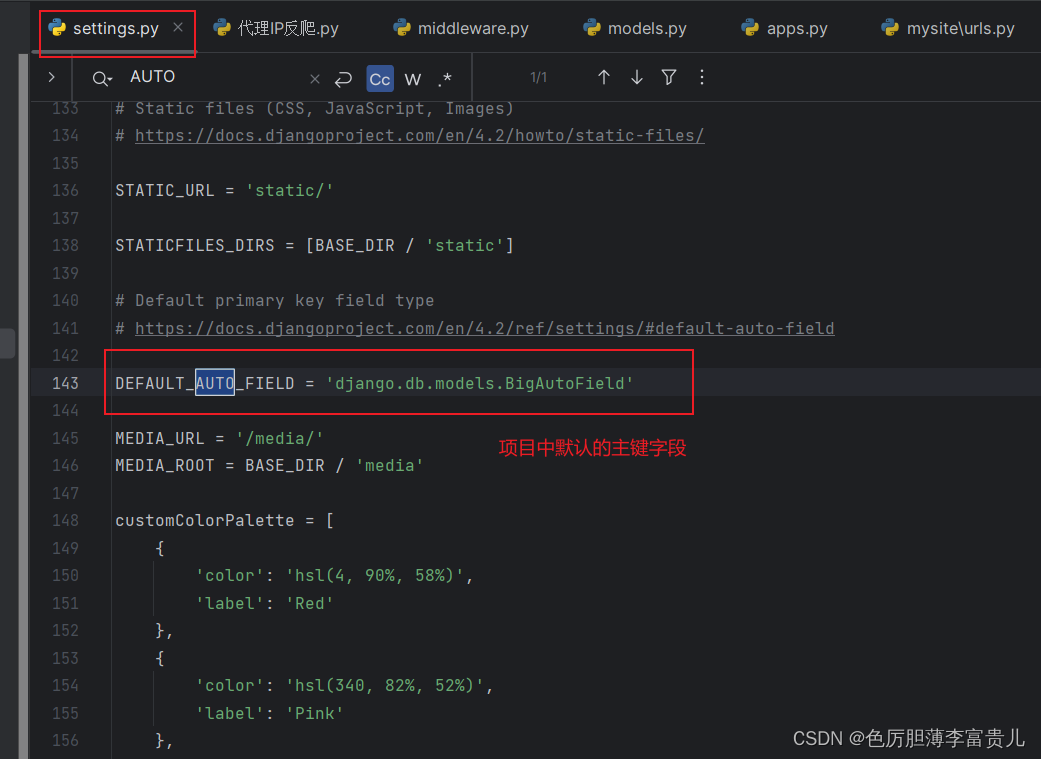
Task: Go to next match with down arrow
Action: (637, 77)
